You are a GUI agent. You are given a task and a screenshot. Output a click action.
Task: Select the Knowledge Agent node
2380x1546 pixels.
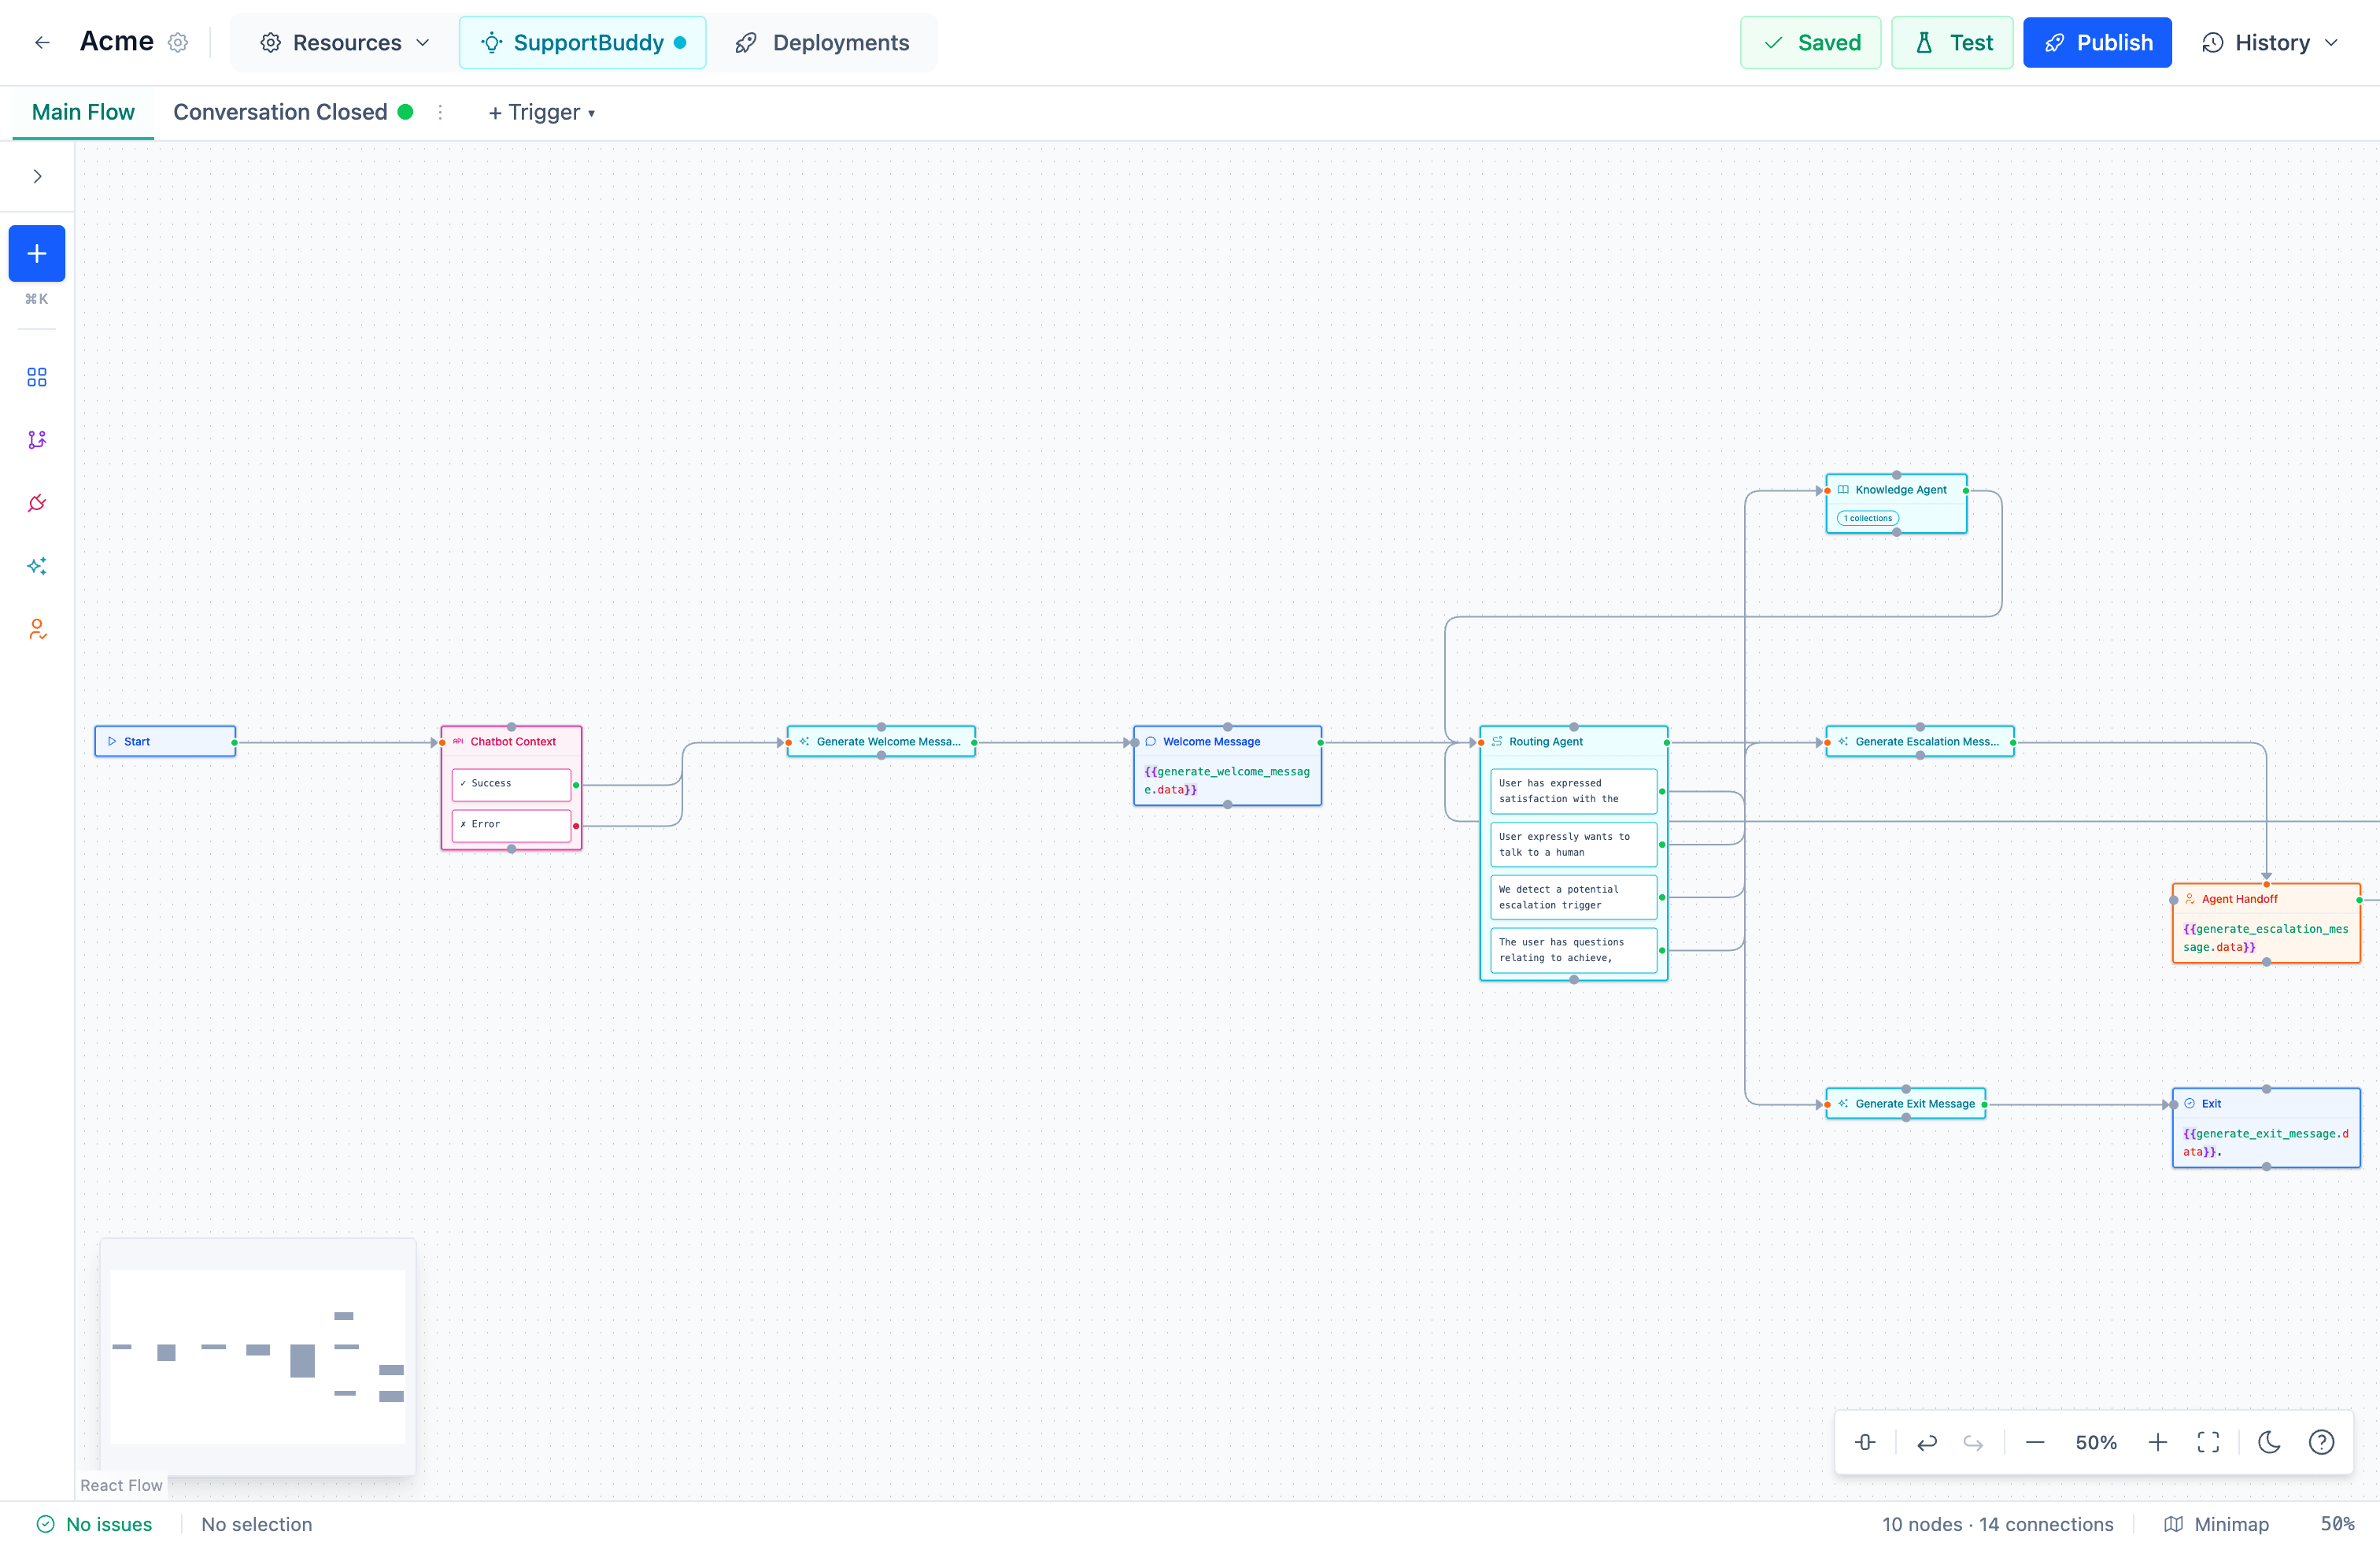click(1896, 503)
